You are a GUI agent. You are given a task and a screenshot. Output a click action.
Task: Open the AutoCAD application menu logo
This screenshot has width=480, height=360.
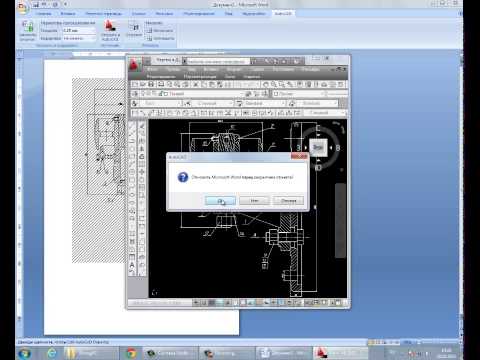(134, 65)
